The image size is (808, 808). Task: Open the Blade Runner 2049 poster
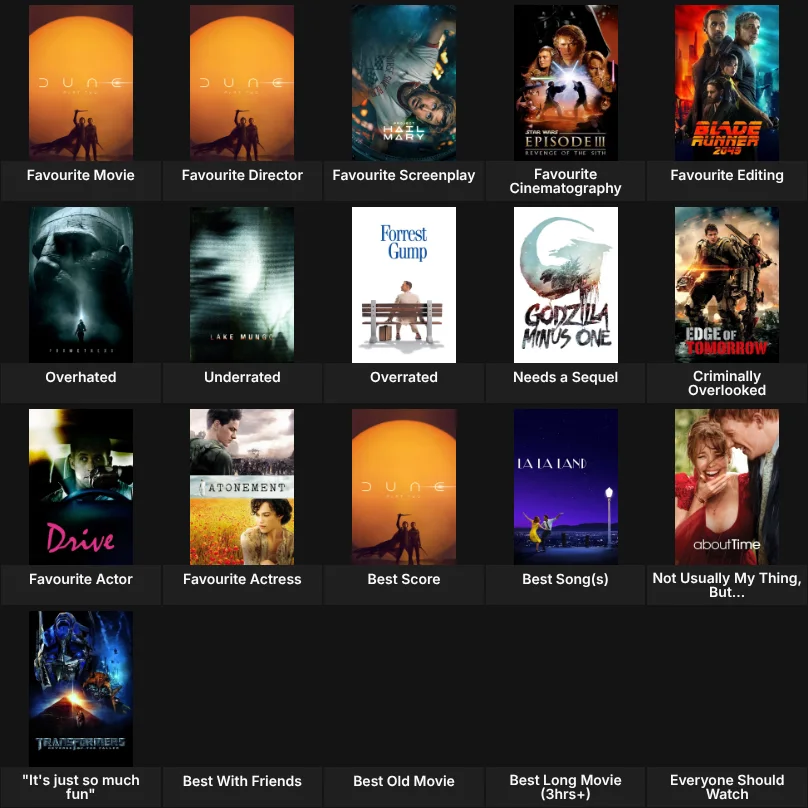(727, 83)
